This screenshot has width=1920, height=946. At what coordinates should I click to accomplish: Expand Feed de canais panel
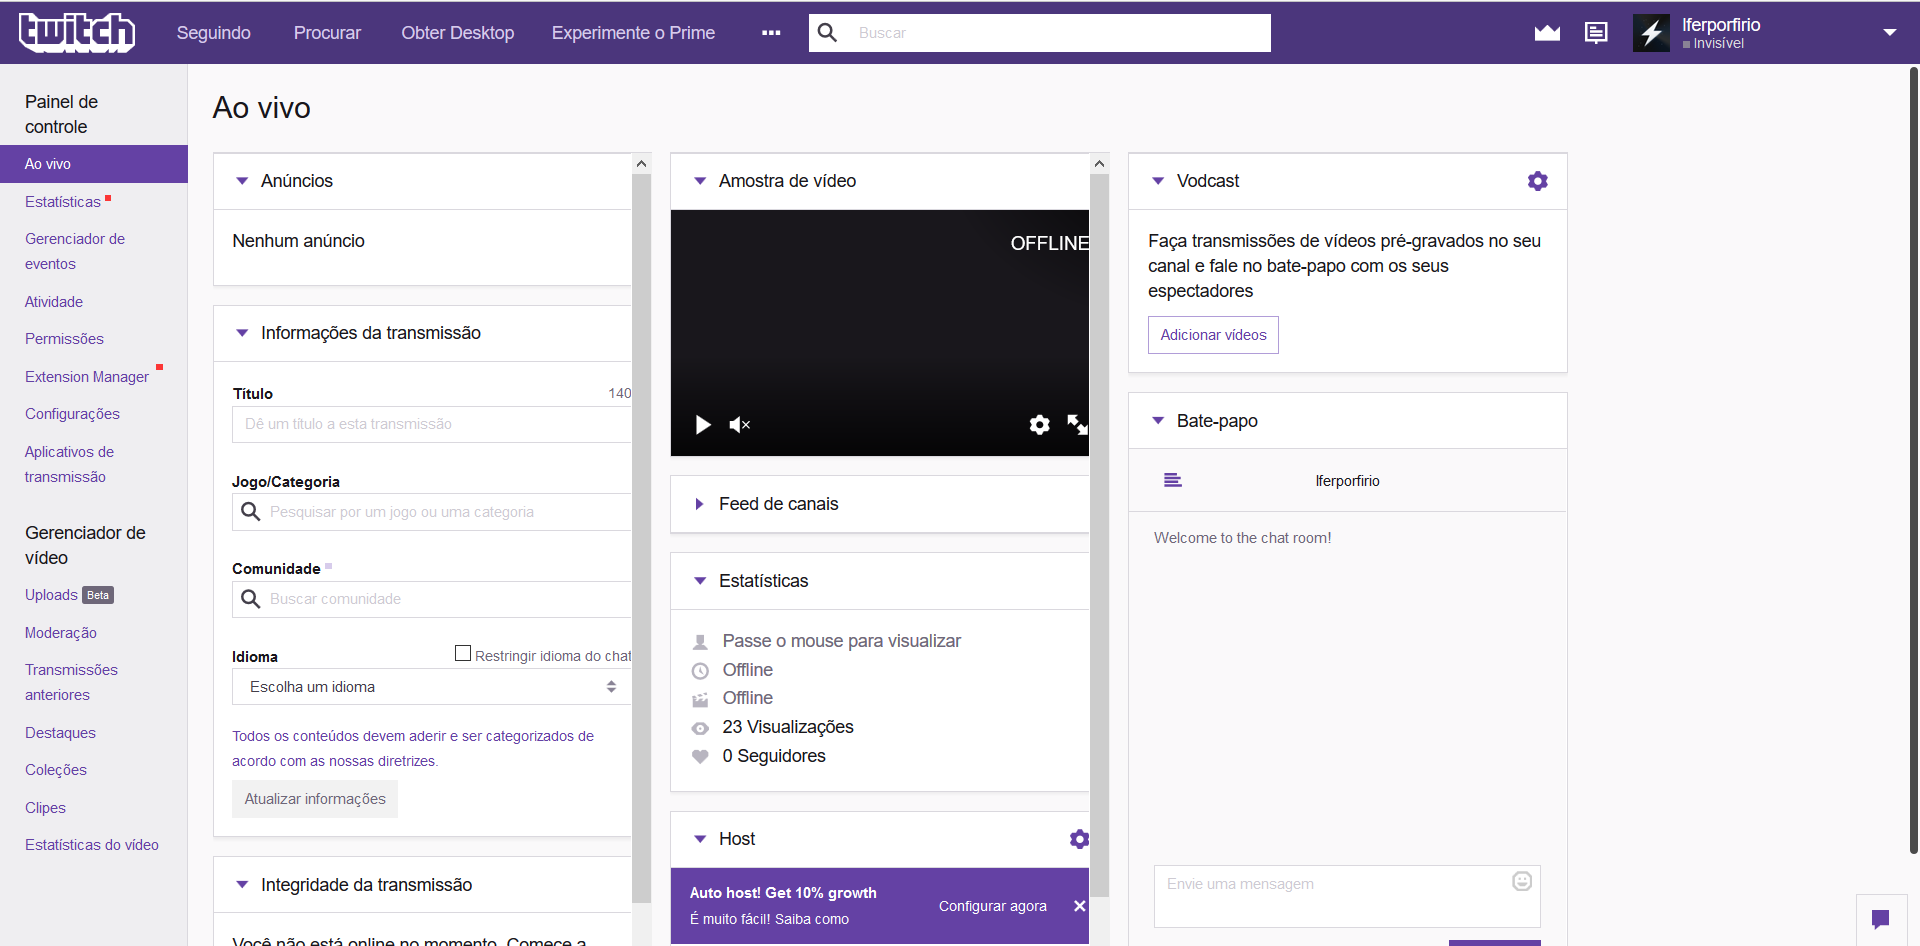click(700, 504)
